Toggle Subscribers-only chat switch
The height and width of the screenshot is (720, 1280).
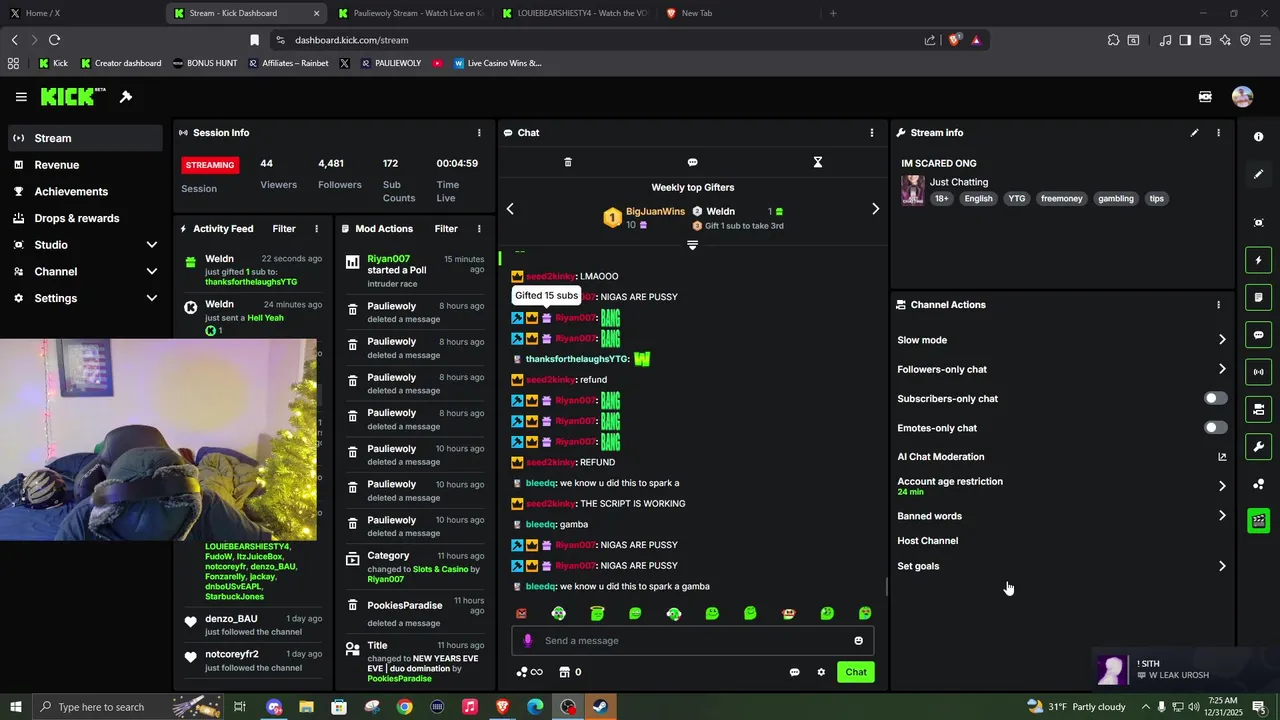pyautogui.click(x=1215, y=398)
